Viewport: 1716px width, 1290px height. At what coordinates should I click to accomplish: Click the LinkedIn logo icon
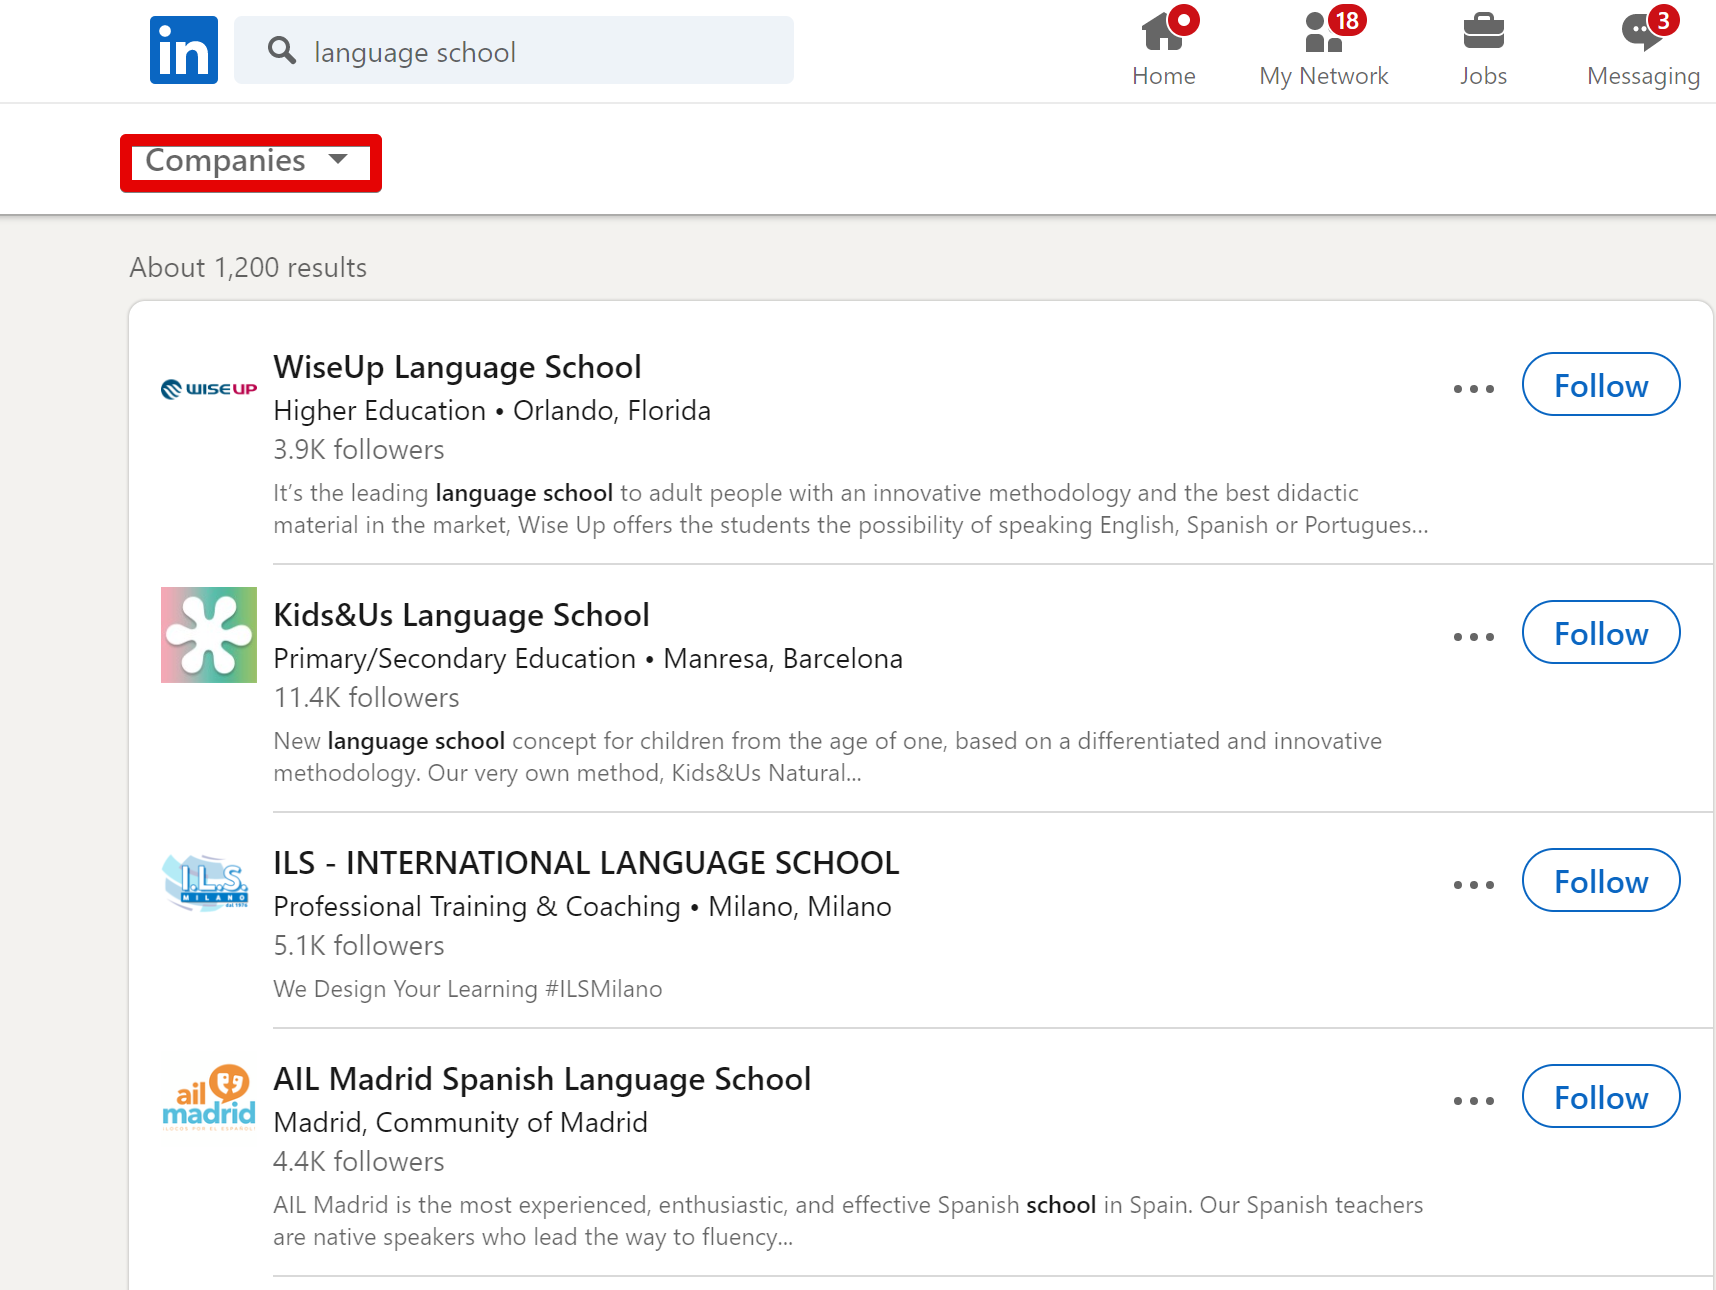184,50
